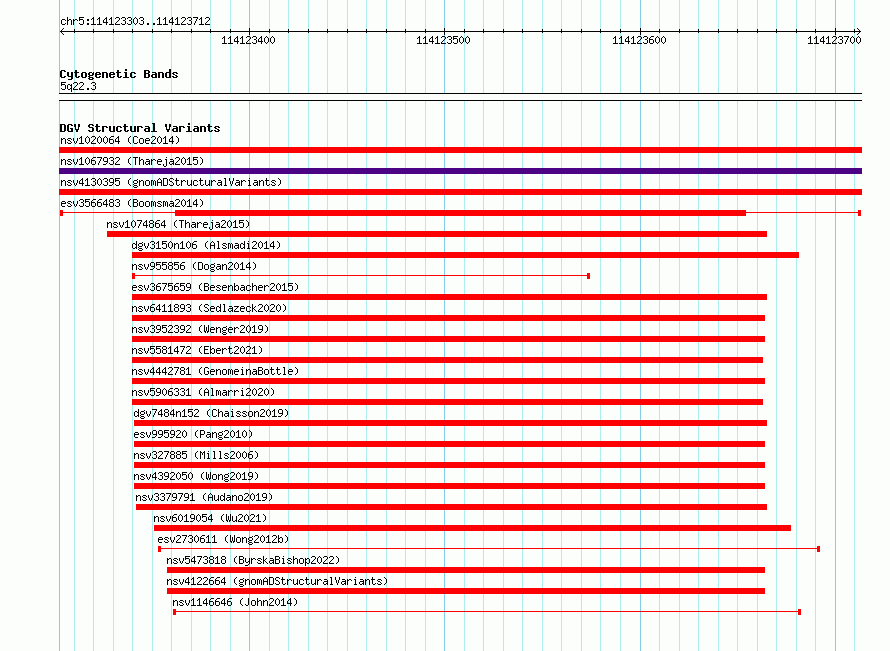The image size is (890, 651).
Task: Click nsv955856 (Dogan2014) label
Action: (x=194, y=266)
